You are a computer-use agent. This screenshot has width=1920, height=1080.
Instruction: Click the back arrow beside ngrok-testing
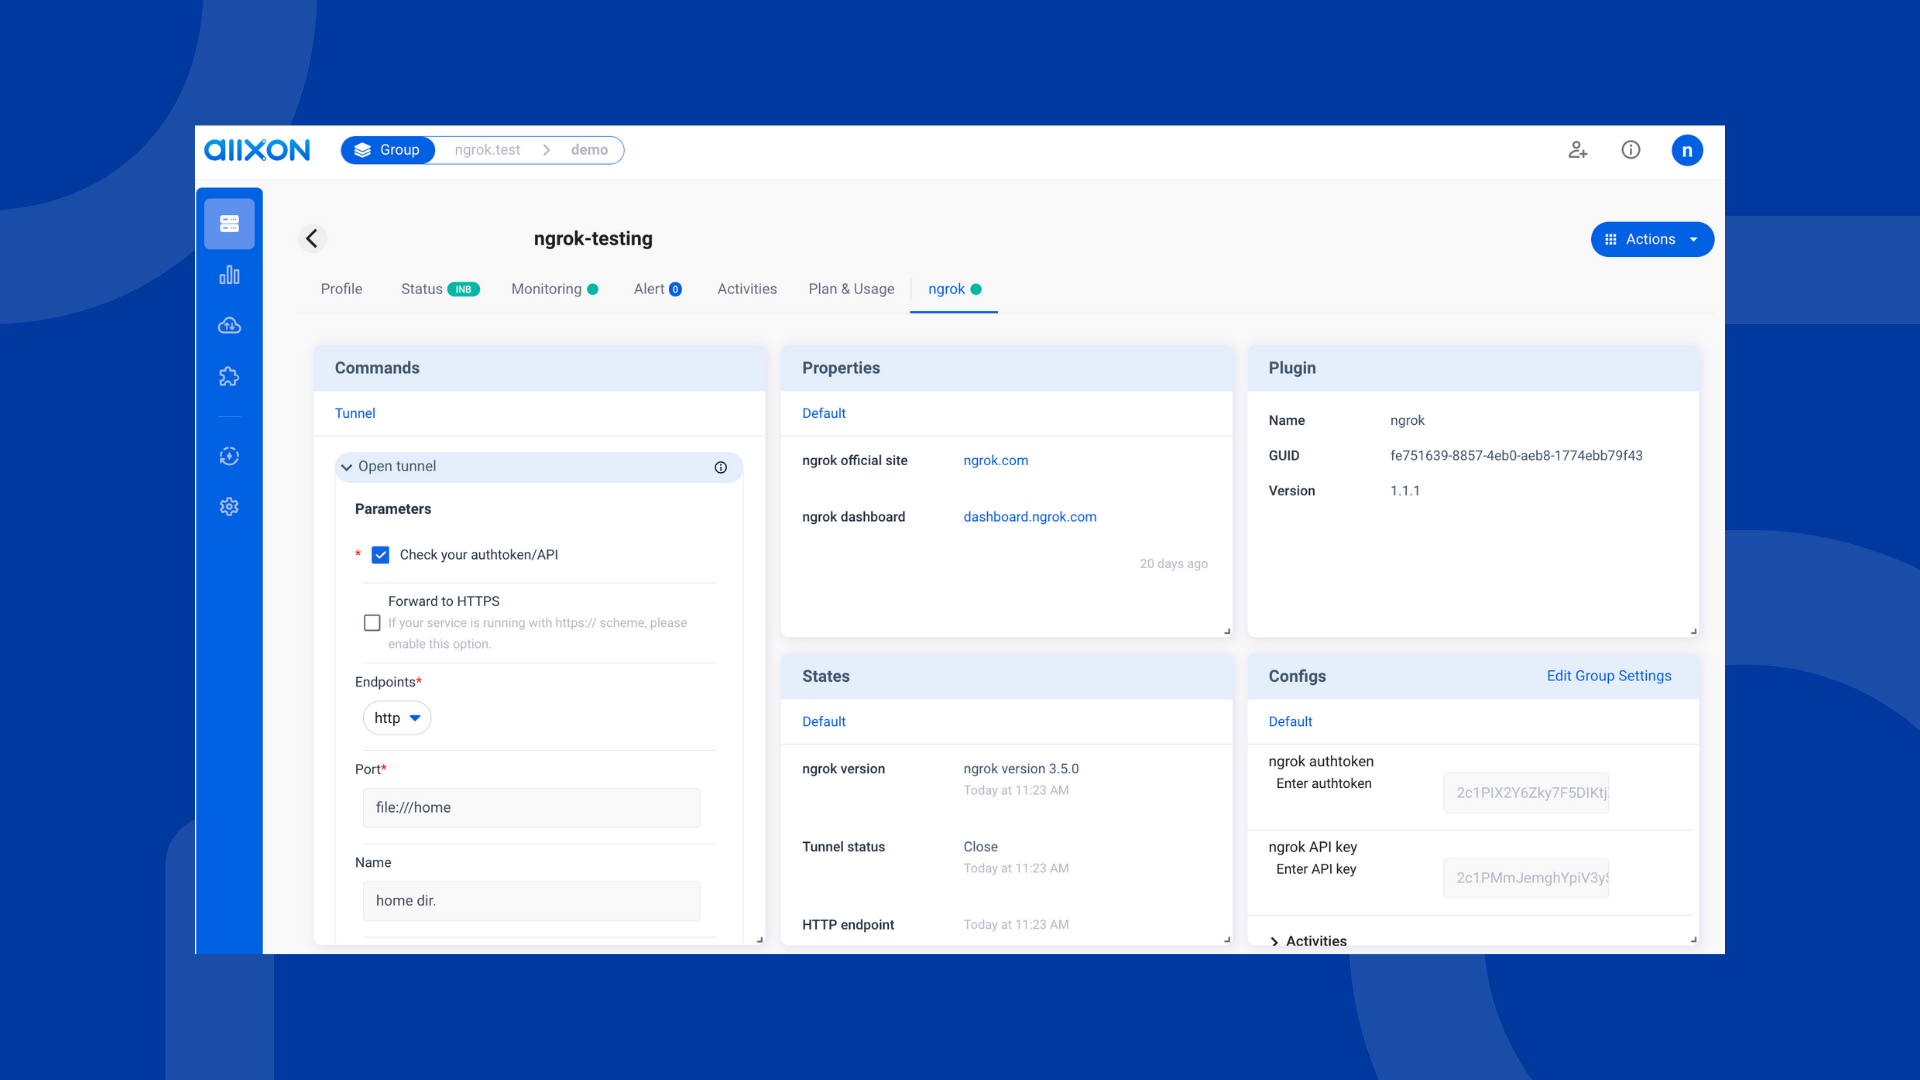pyautogui.click(x=312, y=238)
